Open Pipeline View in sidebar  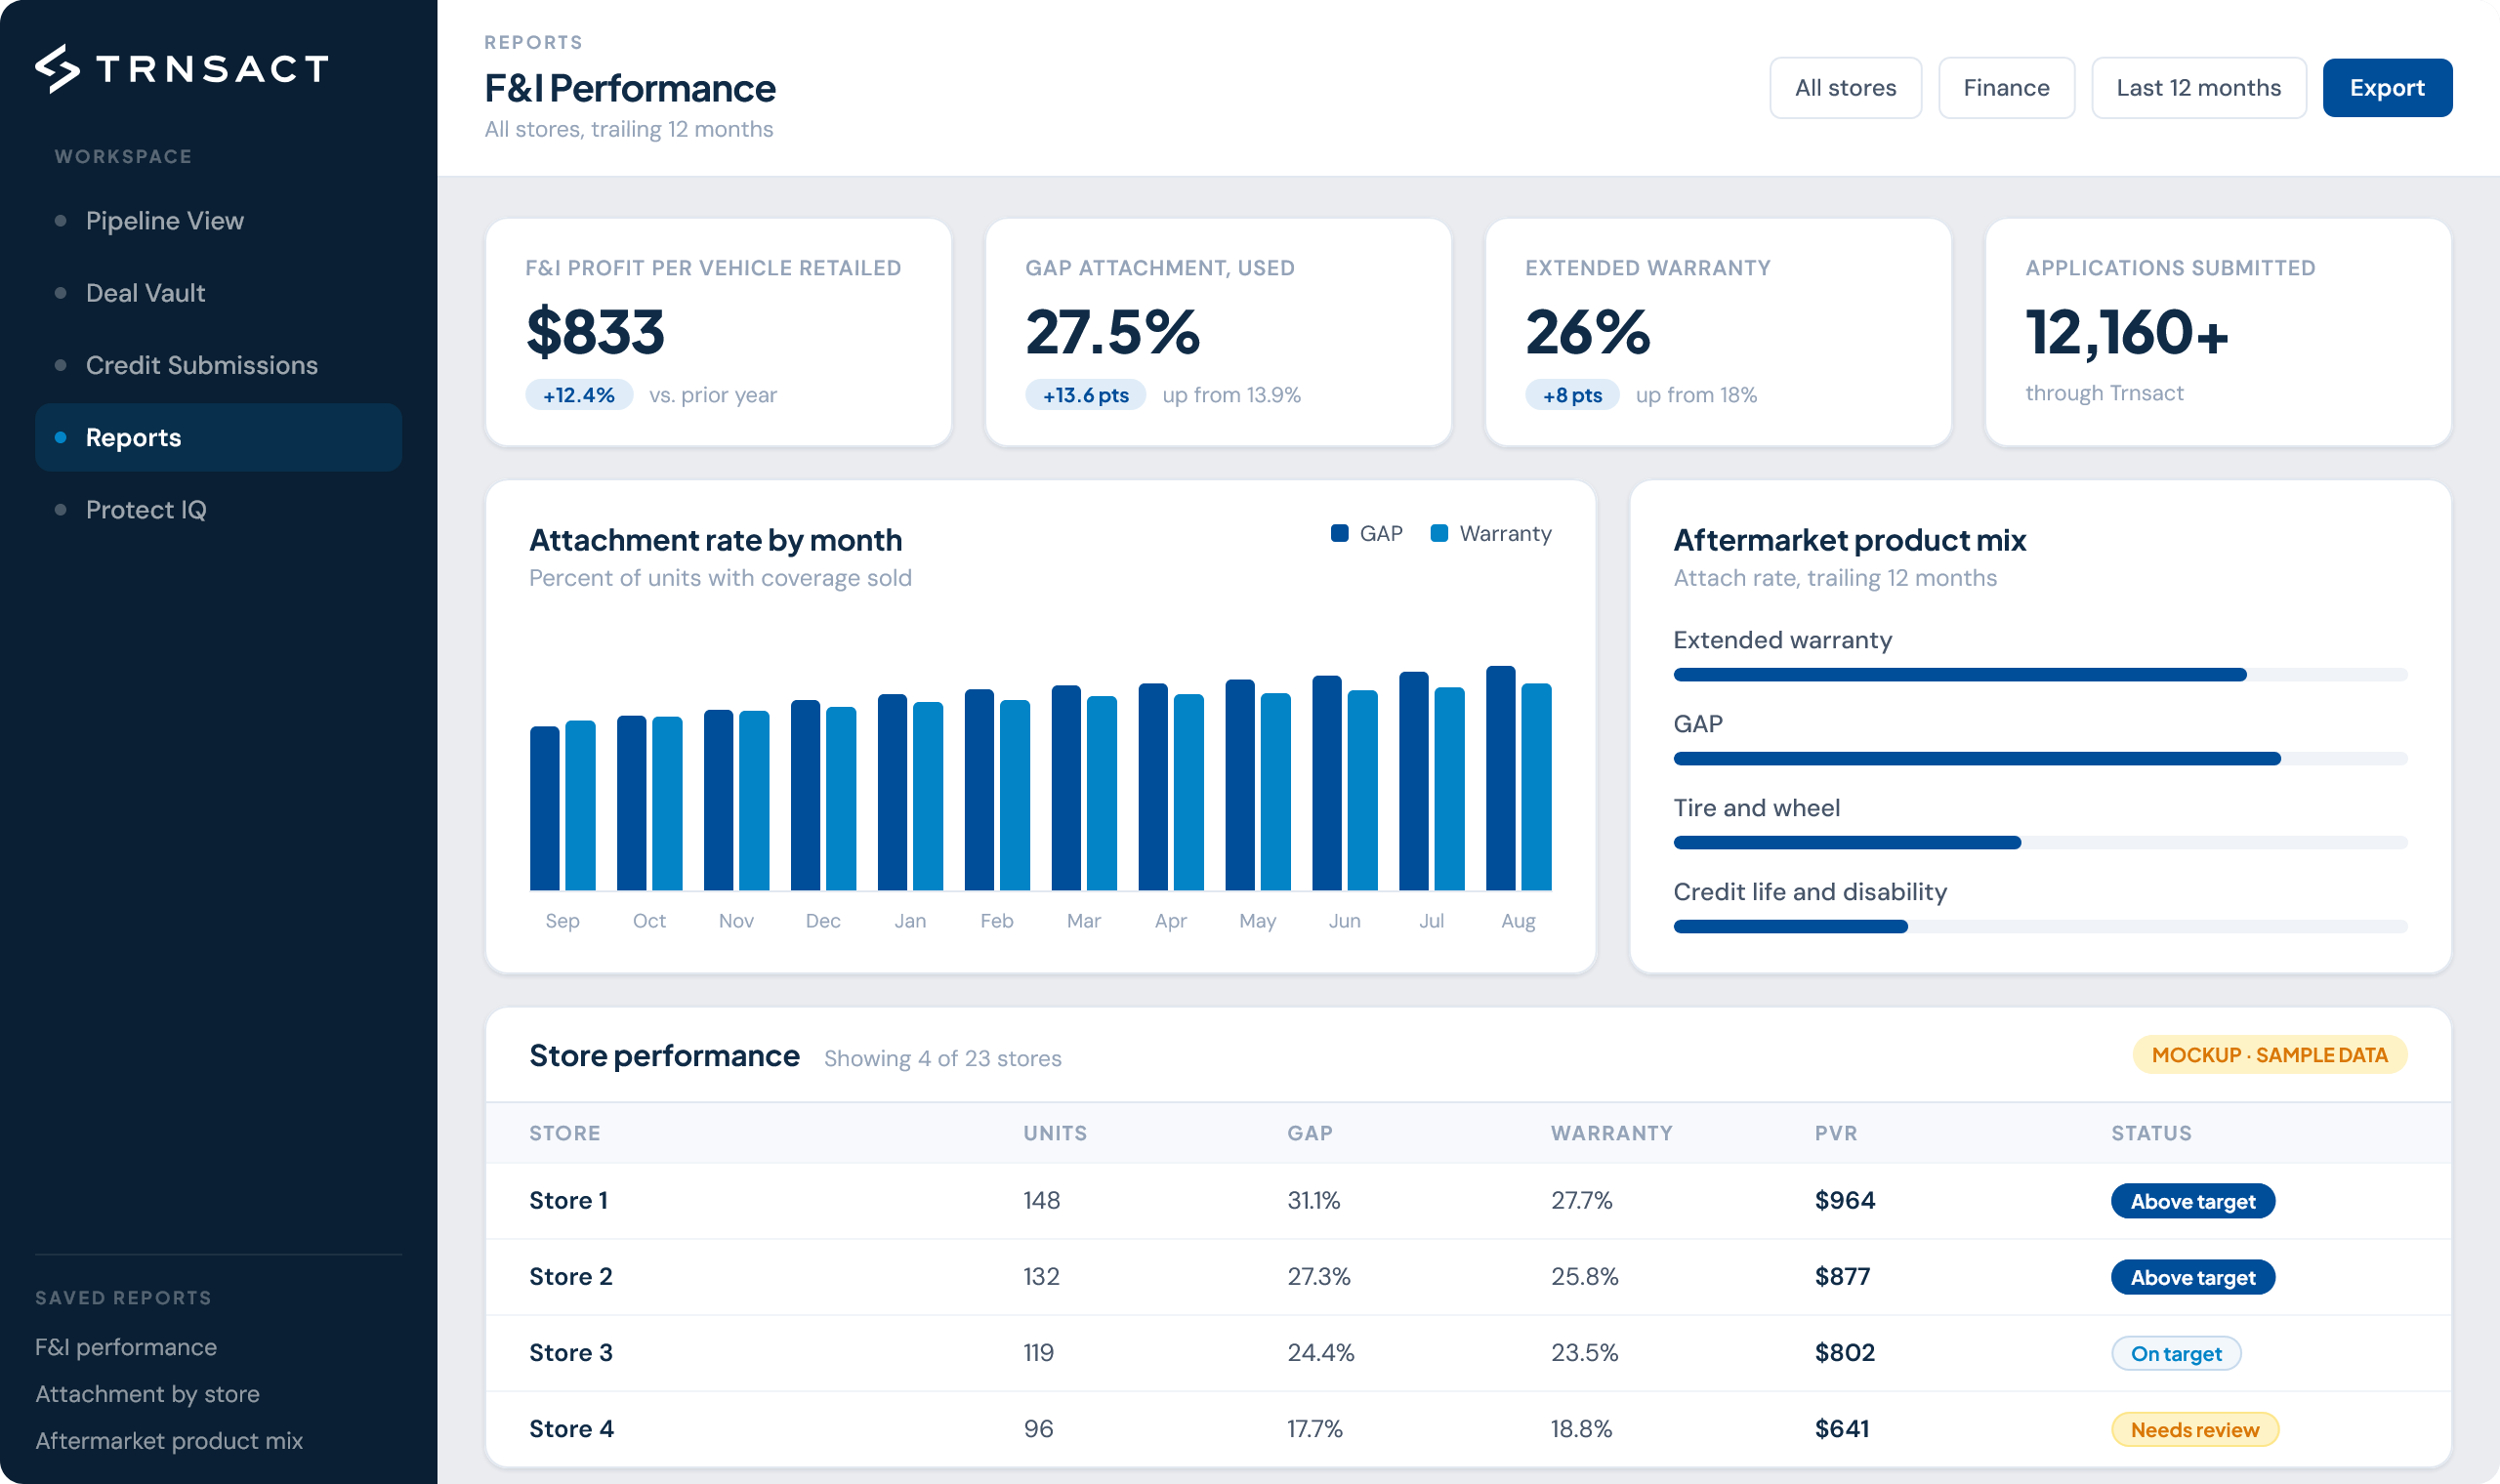click(x=218, y=221)
